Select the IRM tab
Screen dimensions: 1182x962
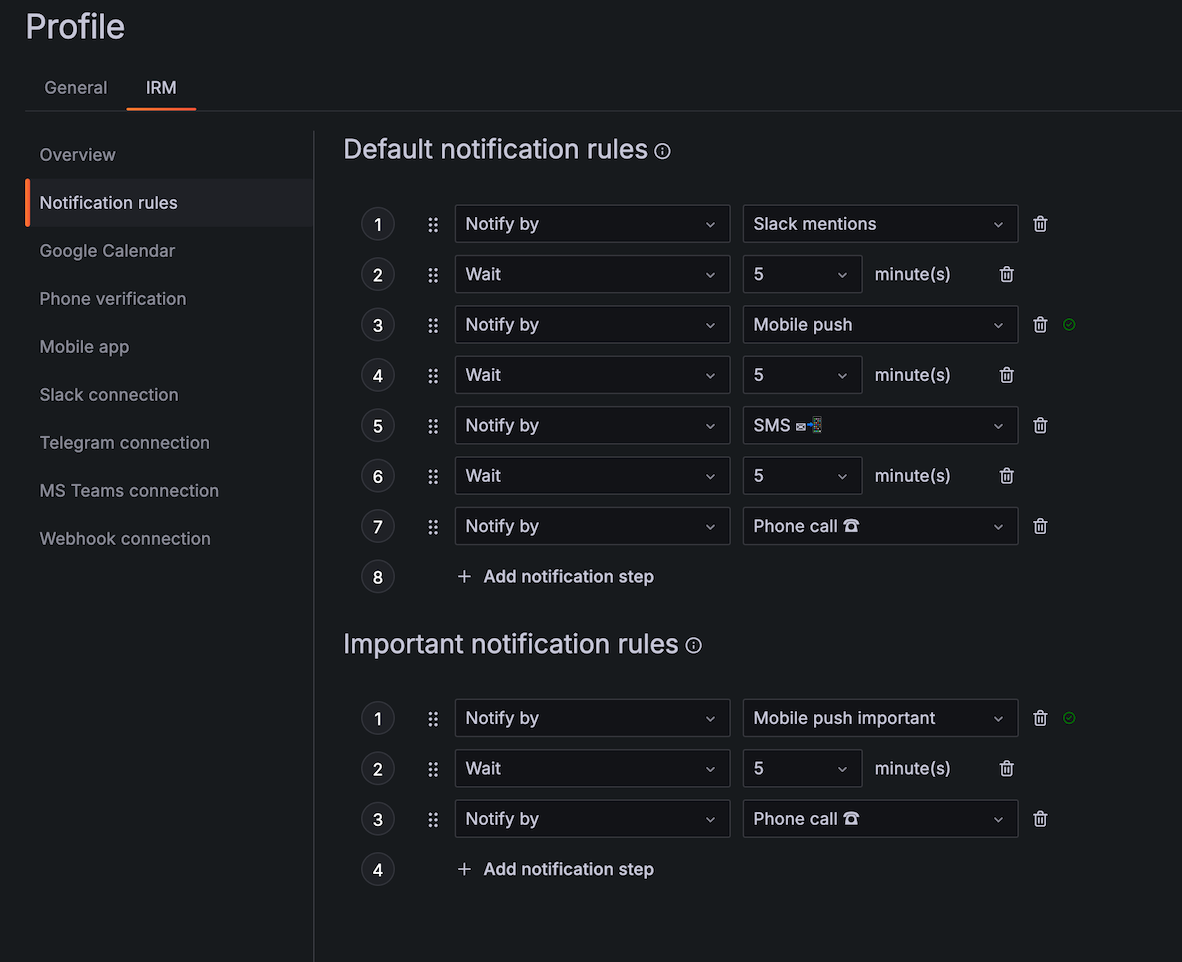point(161,88)
